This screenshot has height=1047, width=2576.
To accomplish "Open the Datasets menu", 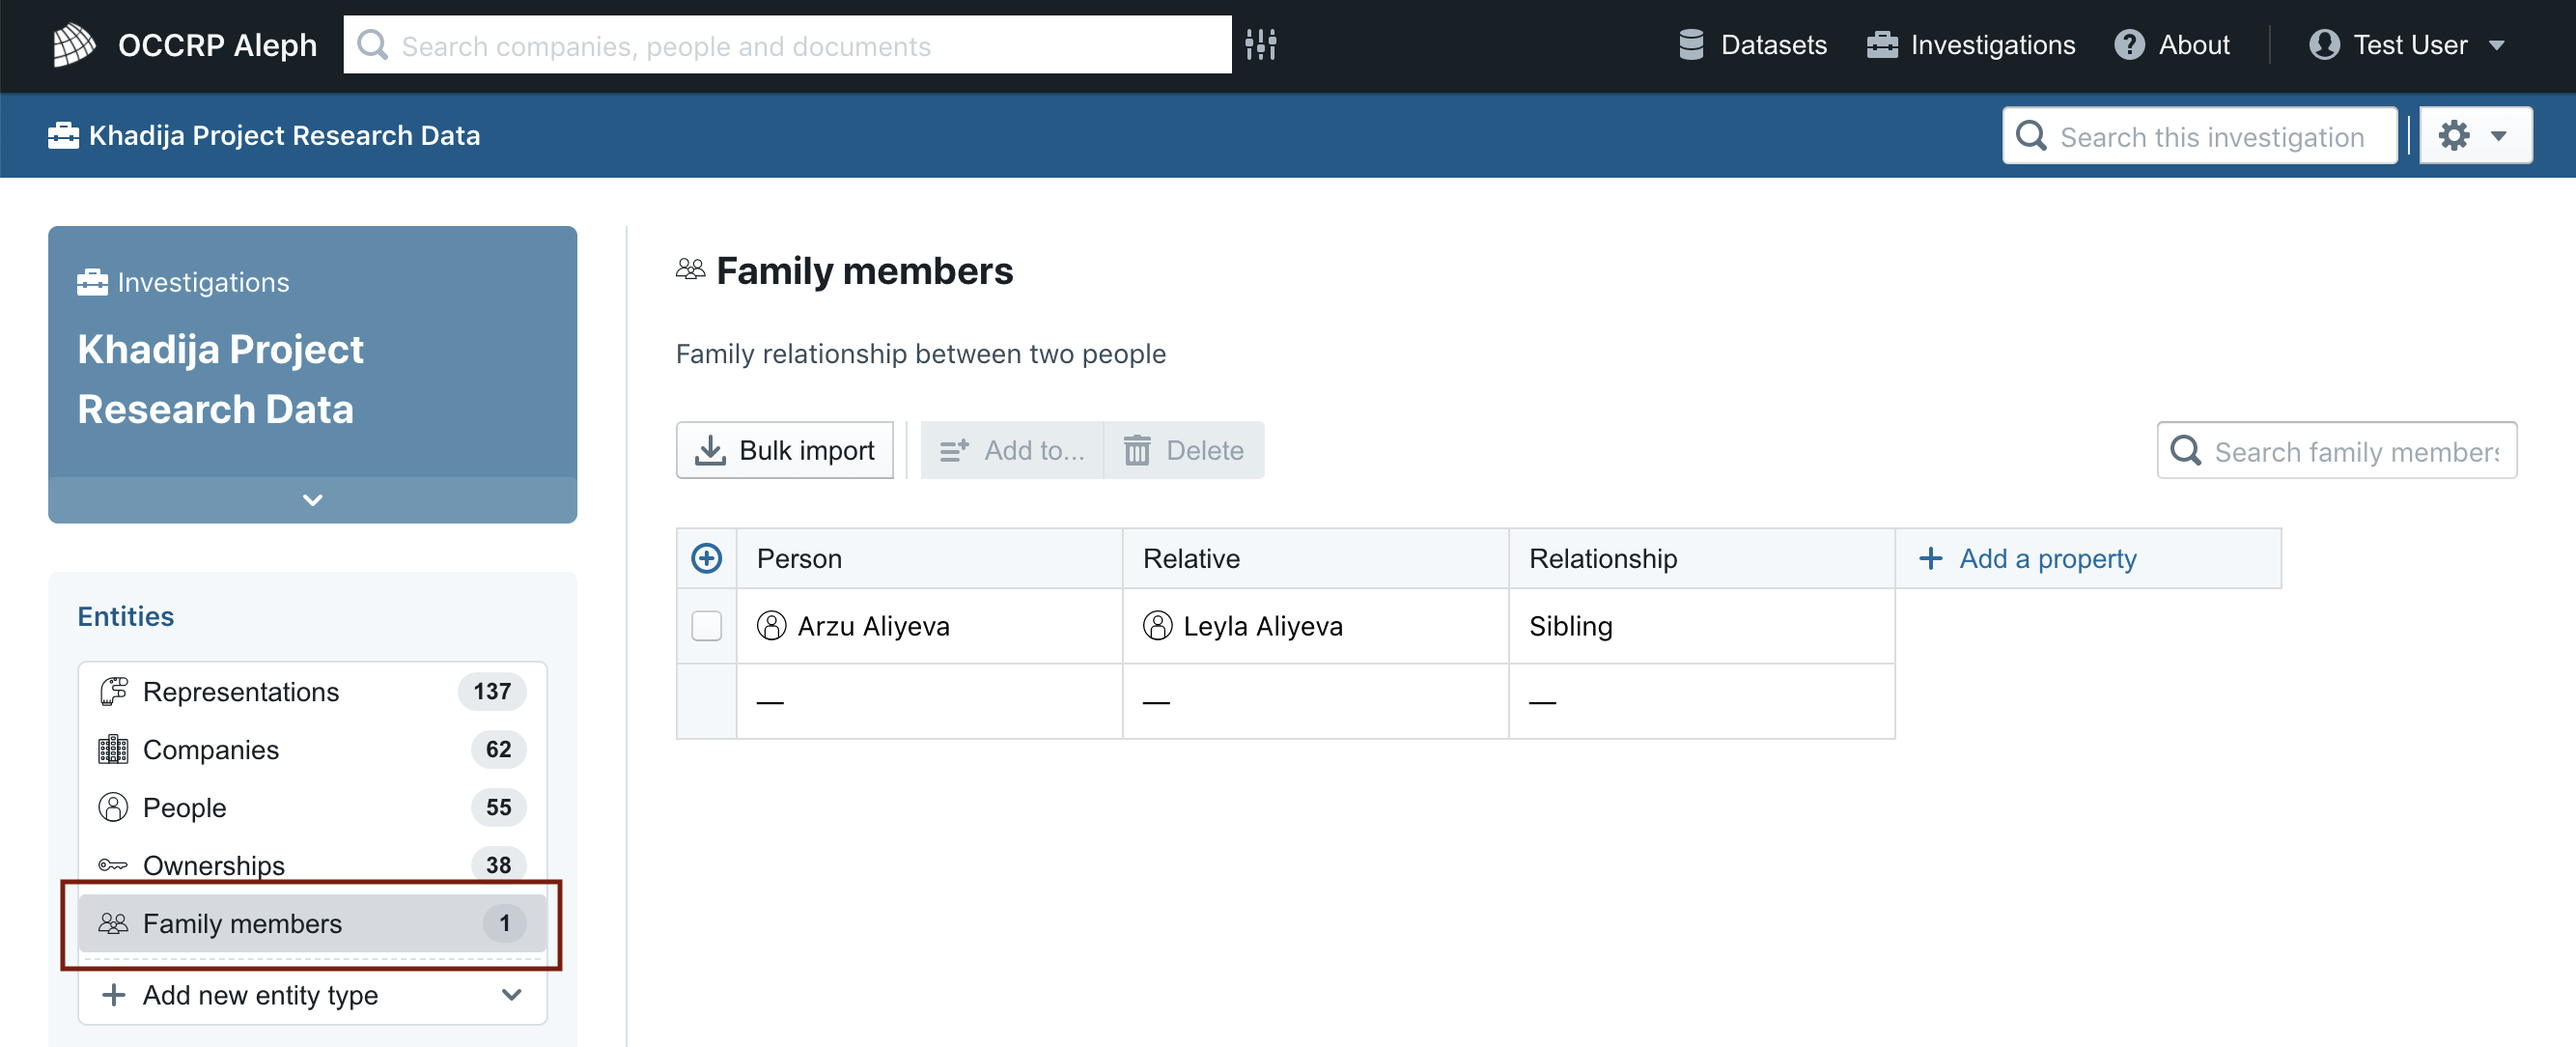I will (1752, 45).
